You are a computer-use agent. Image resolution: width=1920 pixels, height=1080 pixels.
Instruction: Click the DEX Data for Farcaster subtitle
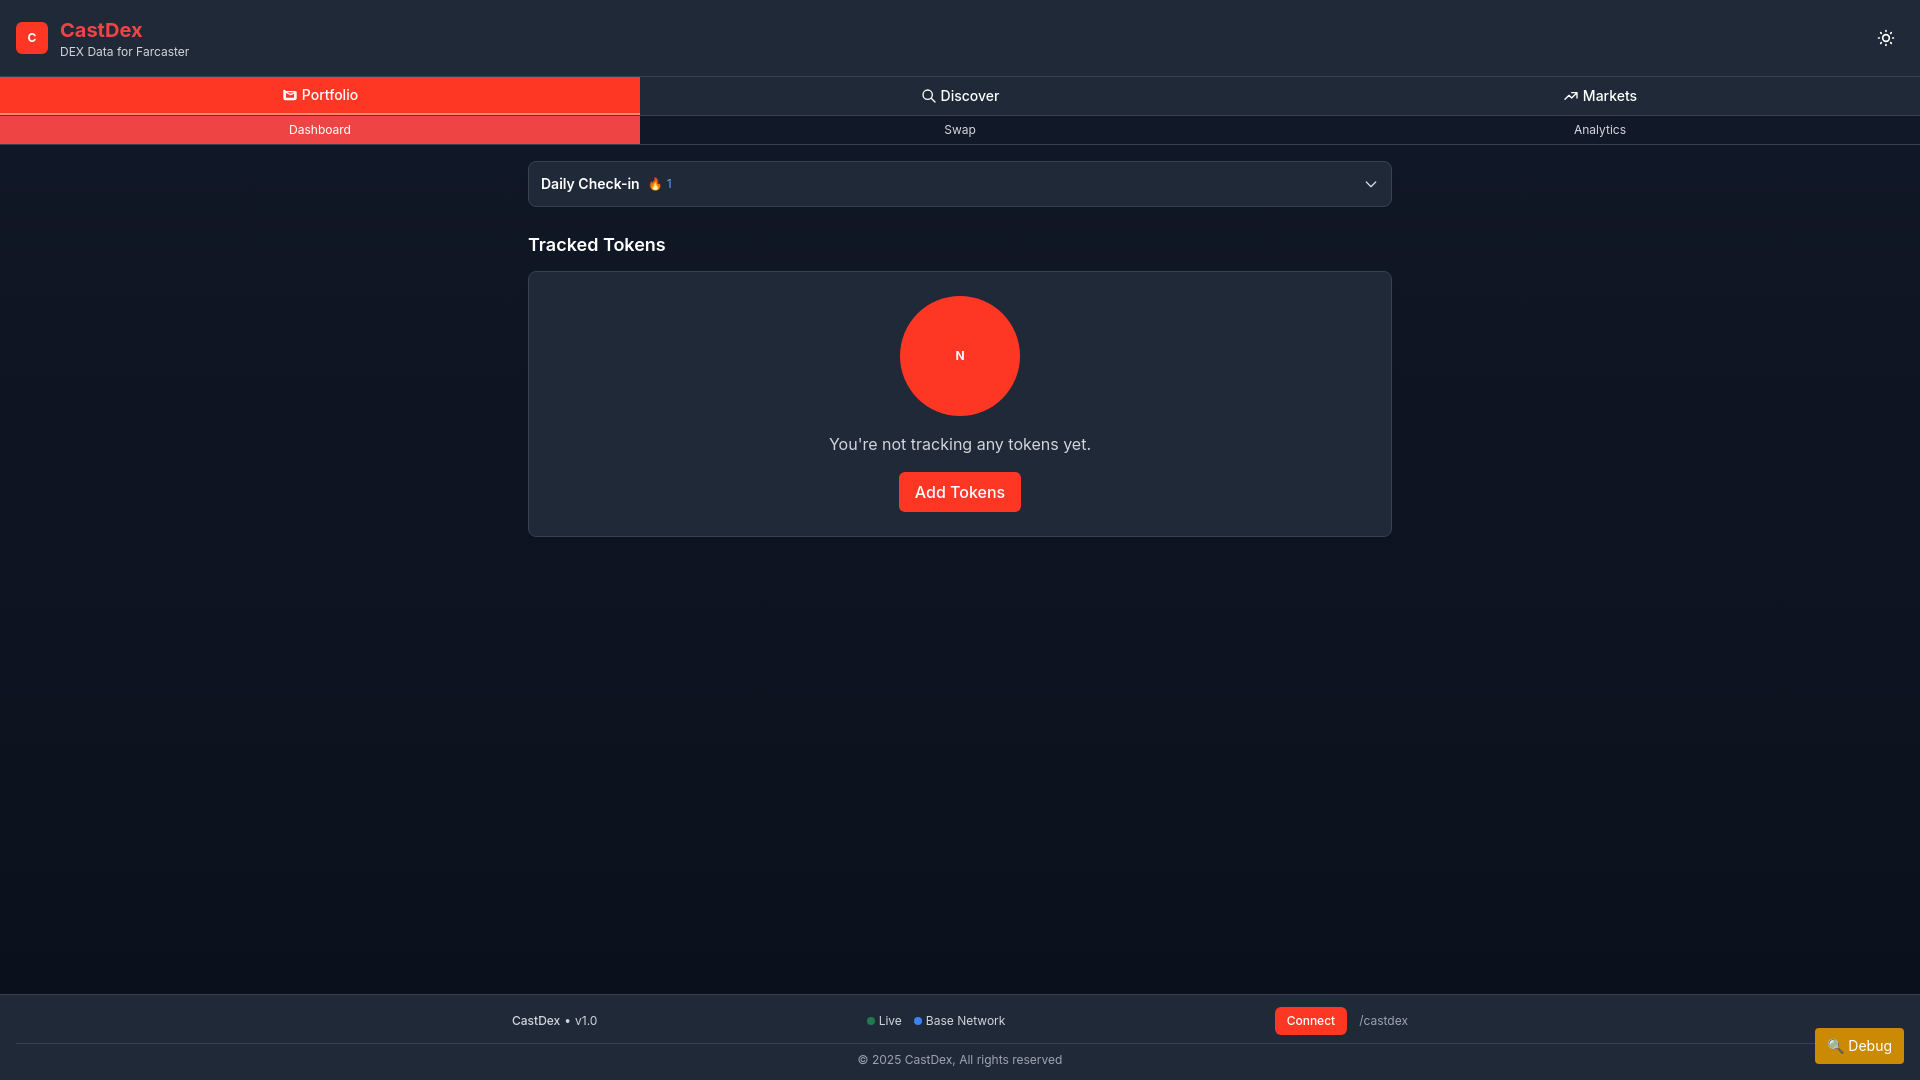[x=124, y=52]
